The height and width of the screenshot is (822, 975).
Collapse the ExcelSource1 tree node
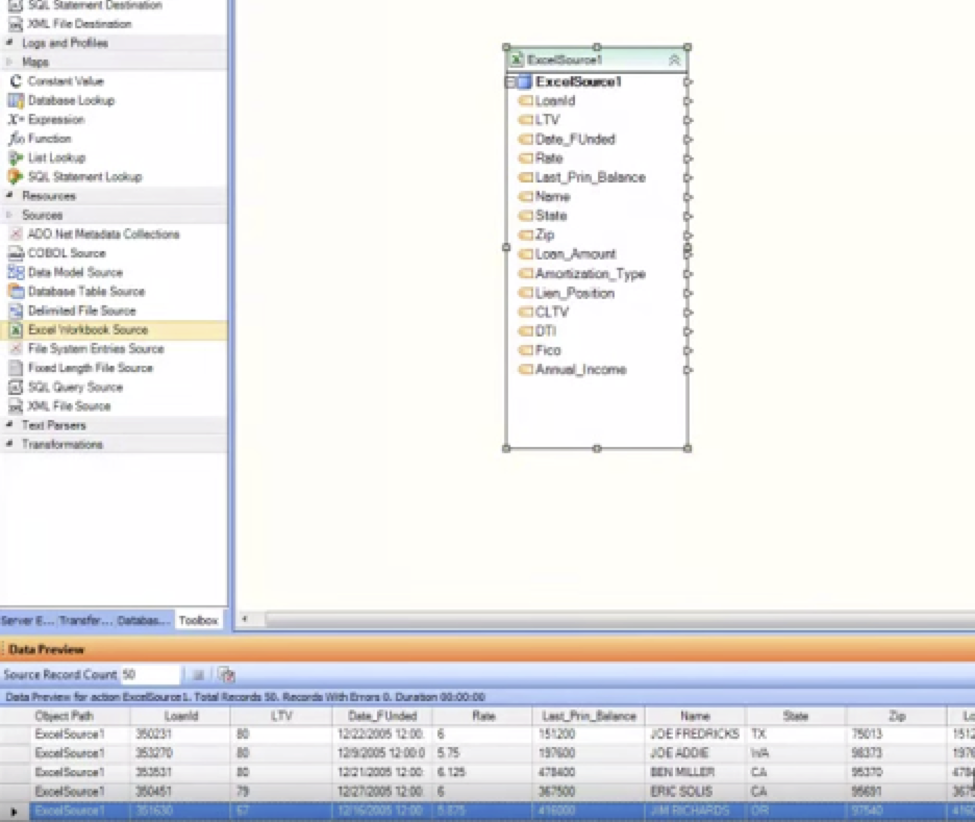click(511, 82)
